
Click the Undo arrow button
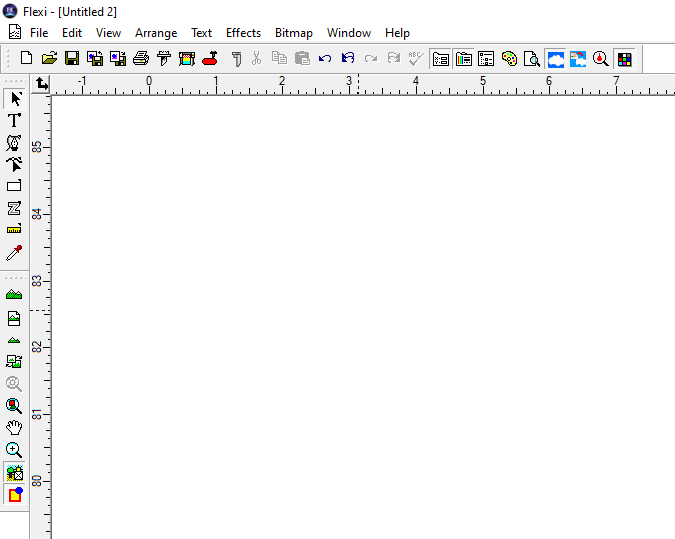coord(325,59)
